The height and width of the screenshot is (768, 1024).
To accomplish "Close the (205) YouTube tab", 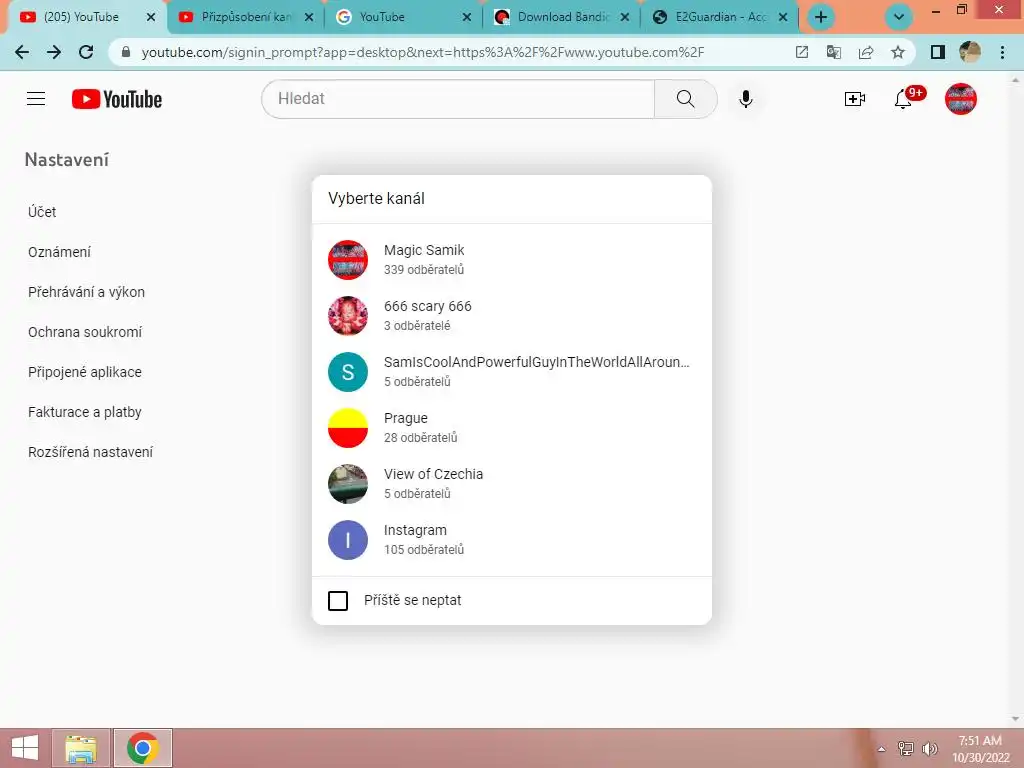I will point(151,17).
